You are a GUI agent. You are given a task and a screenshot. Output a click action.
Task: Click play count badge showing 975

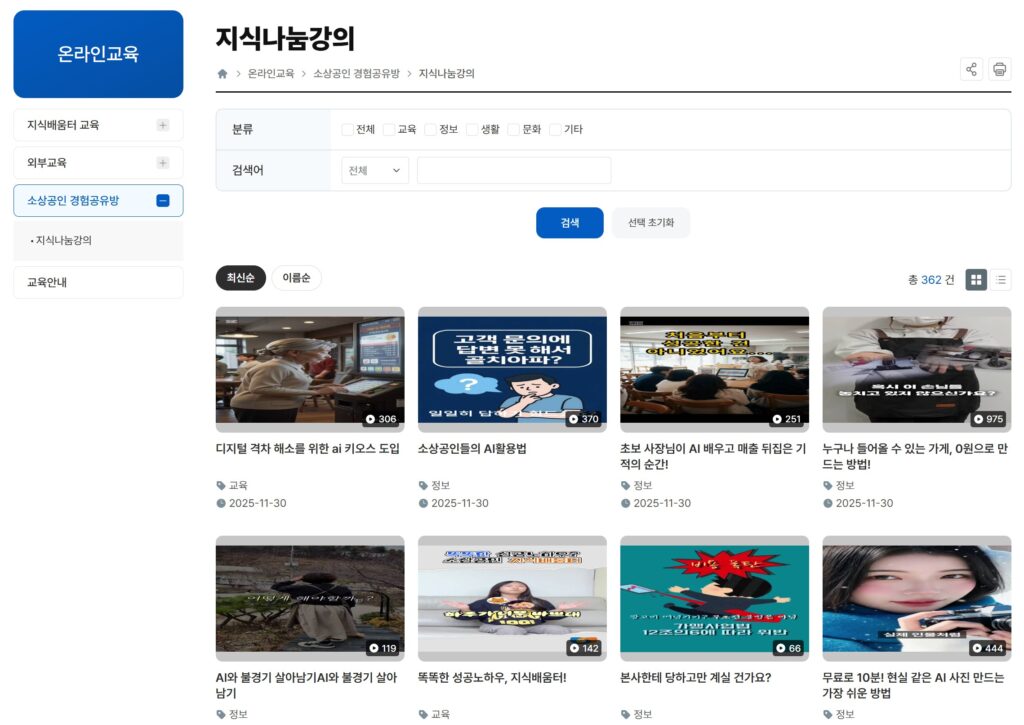tap(989, 419)
